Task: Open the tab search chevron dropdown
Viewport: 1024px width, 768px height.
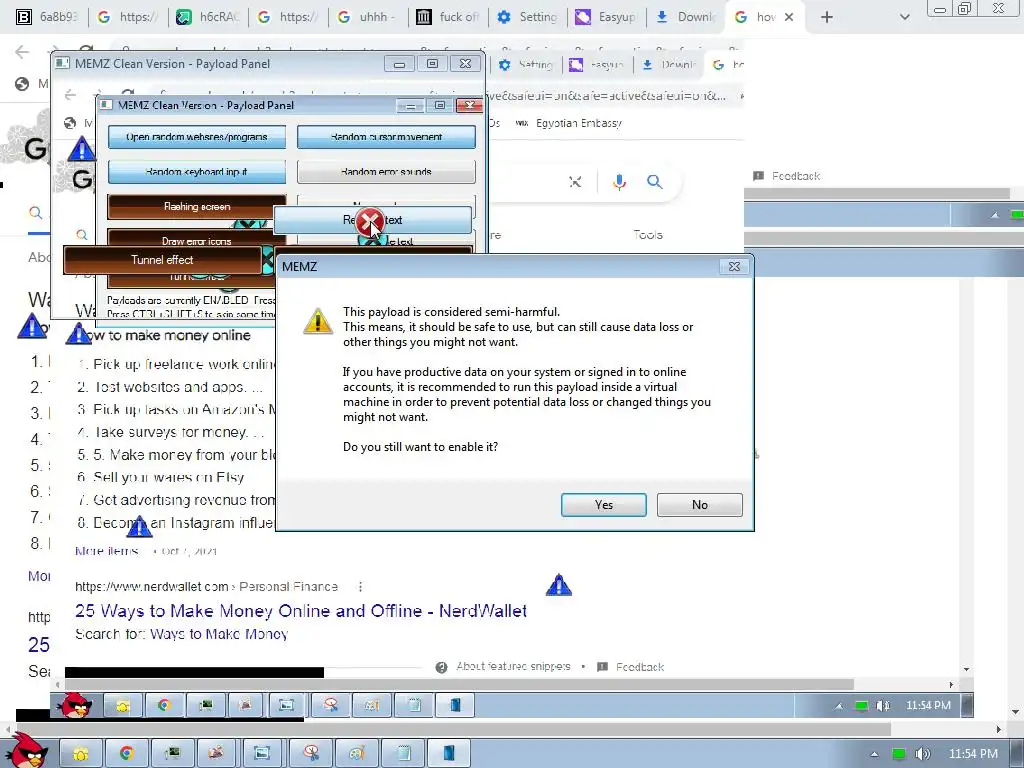Action: 904,17
